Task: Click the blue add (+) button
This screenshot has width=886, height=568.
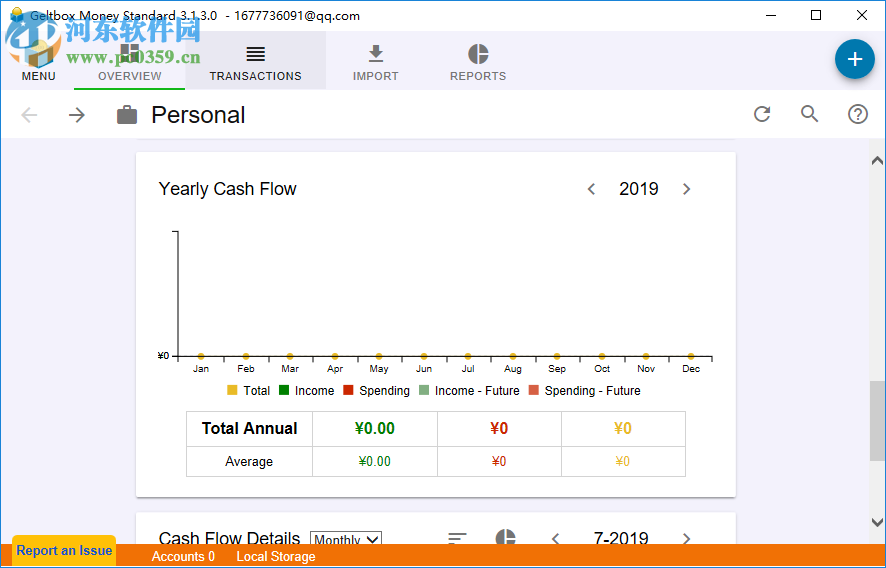Action: coord(855,59)
